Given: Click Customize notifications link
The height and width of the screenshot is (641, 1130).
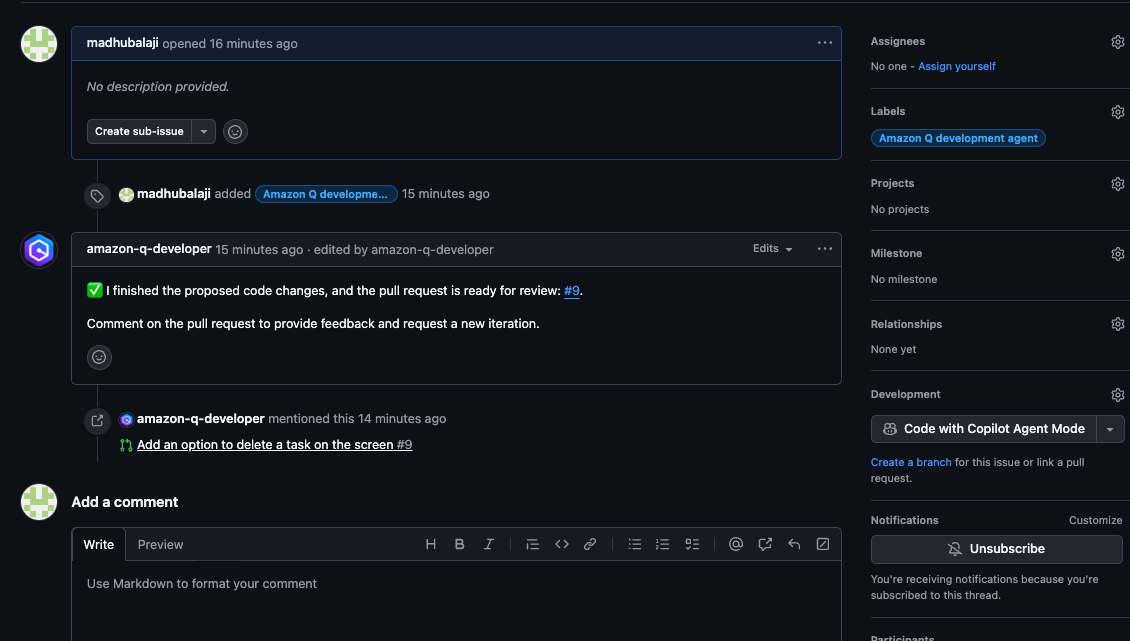Looking at the screenshot, I should coord(1095,521).
